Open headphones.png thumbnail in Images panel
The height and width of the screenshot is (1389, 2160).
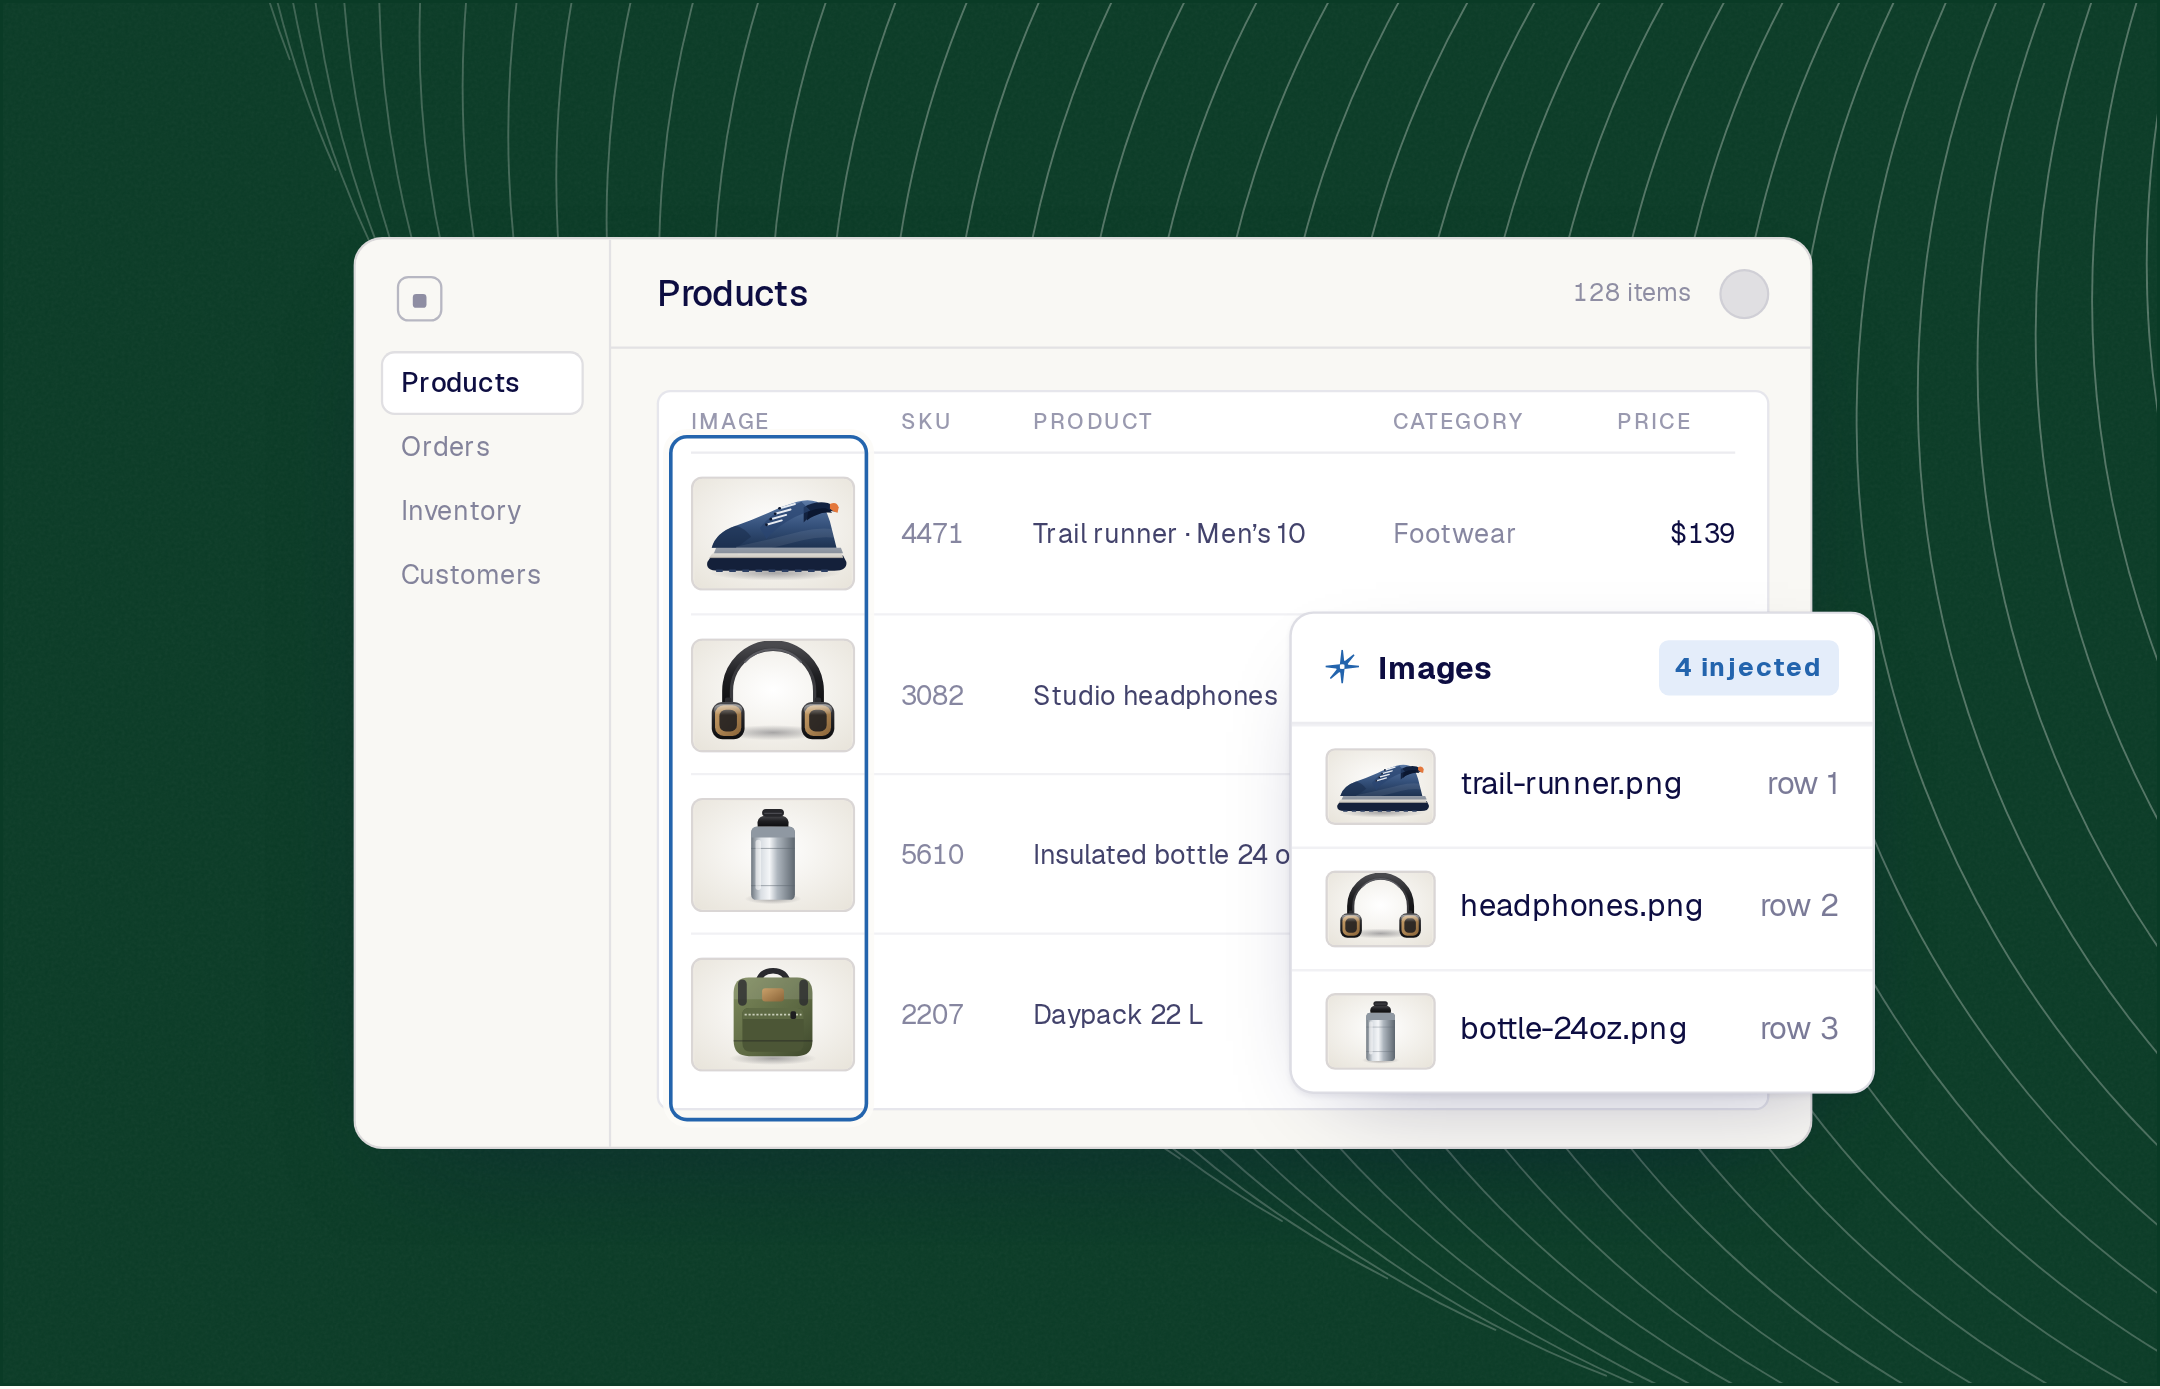(1380, 909)
